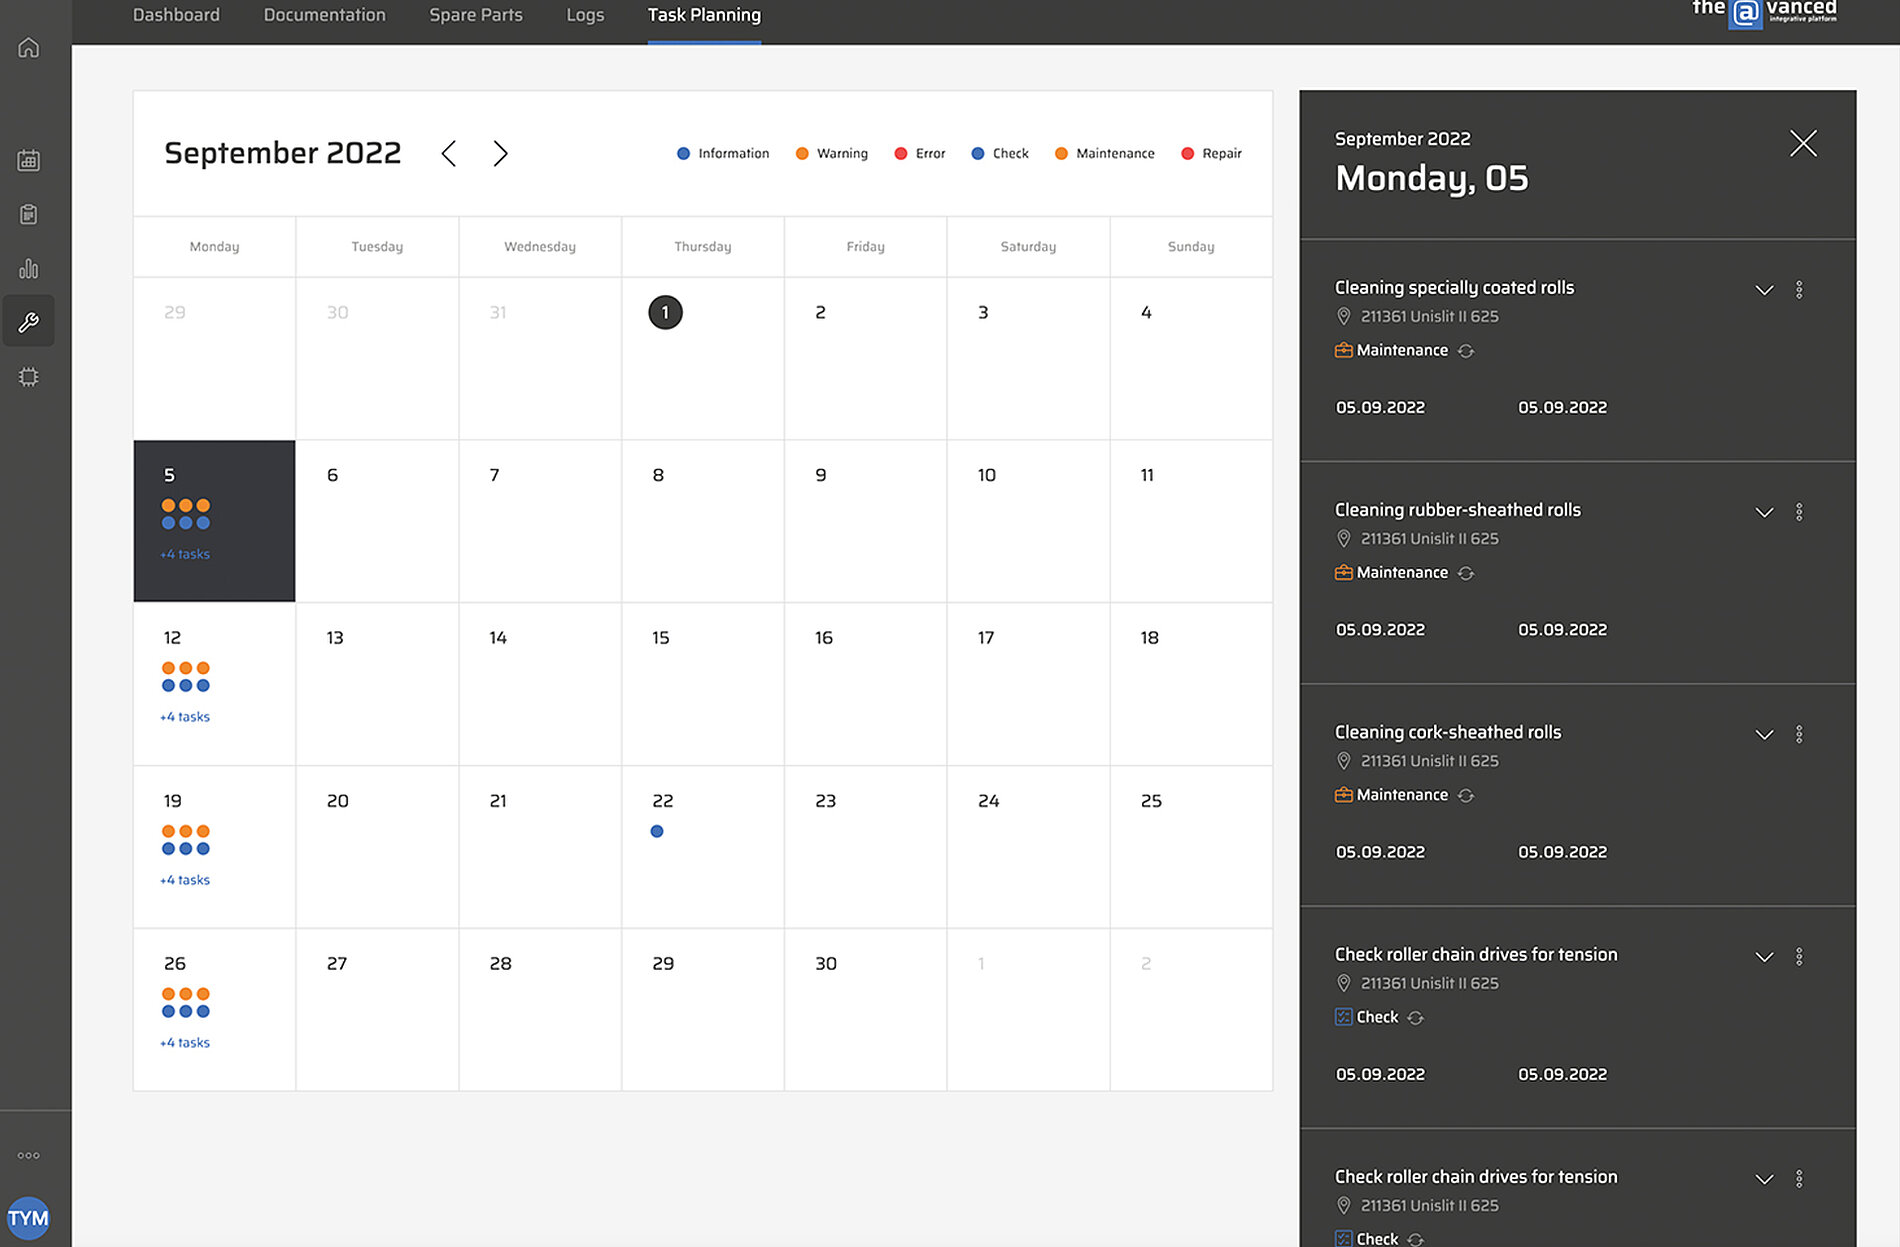Open the +4 tasks link on September 12
The height and width of the screenshot is (1247, 1900).
(184, 716)
